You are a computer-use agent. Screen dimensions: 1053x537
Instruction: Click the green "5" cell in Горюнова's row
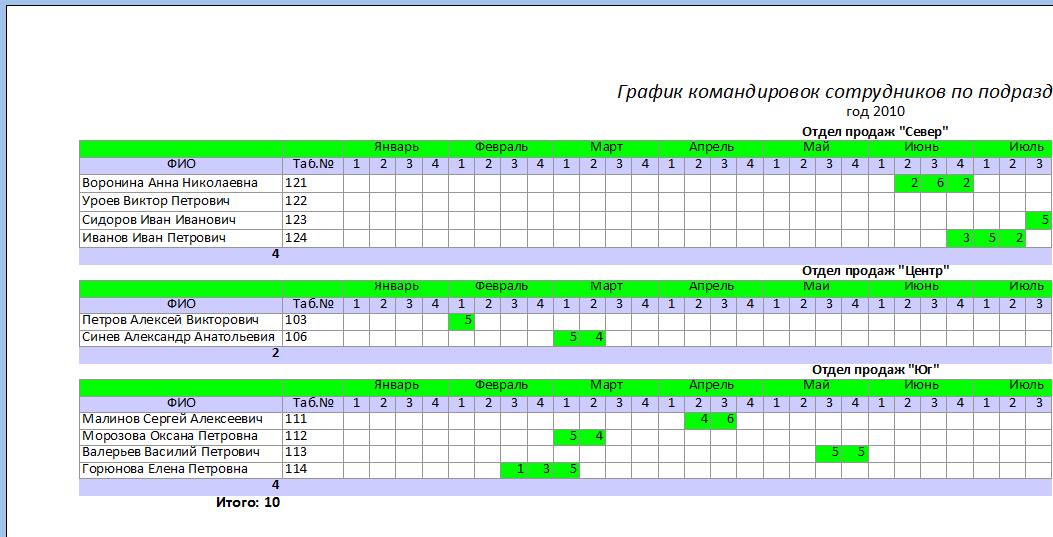[566, 469]
